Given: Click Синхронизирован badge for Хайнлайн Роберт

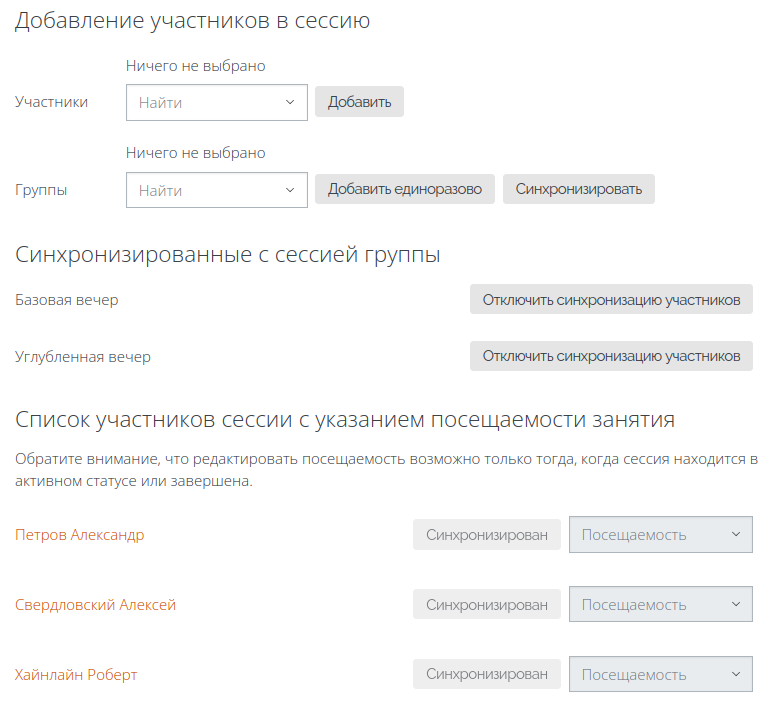Looking at the screenshot, I should point(487,674).
